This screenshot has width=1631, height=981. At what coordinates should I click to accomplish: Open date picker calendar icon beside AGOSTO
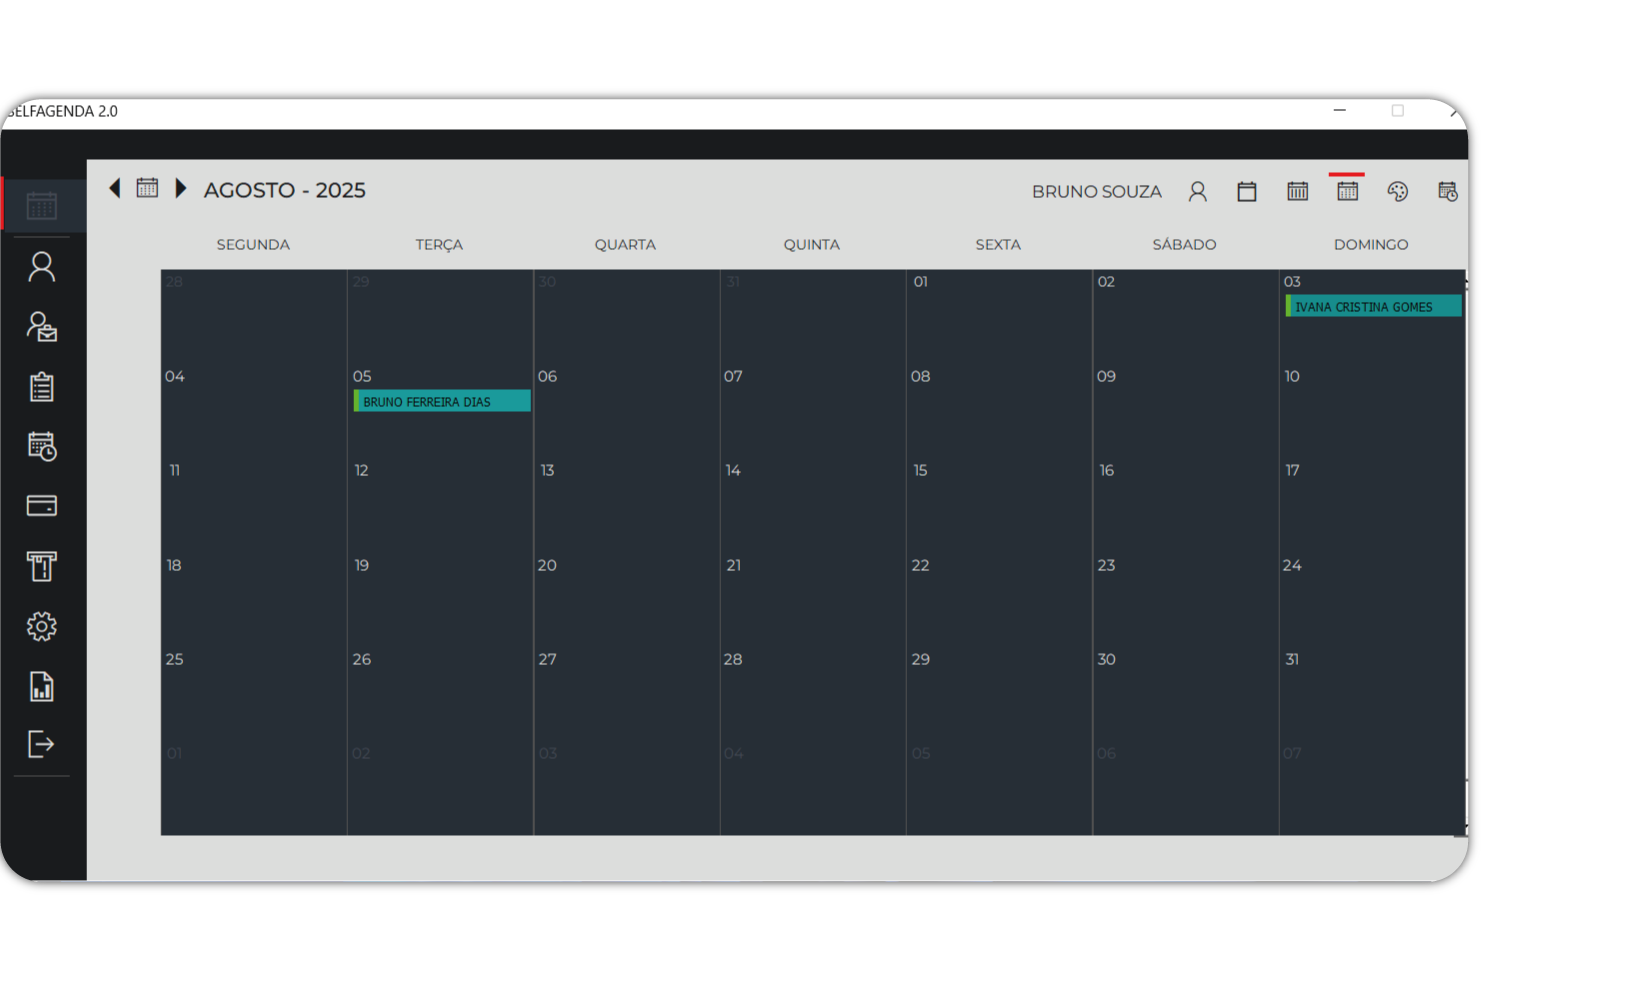pos(147,188)
